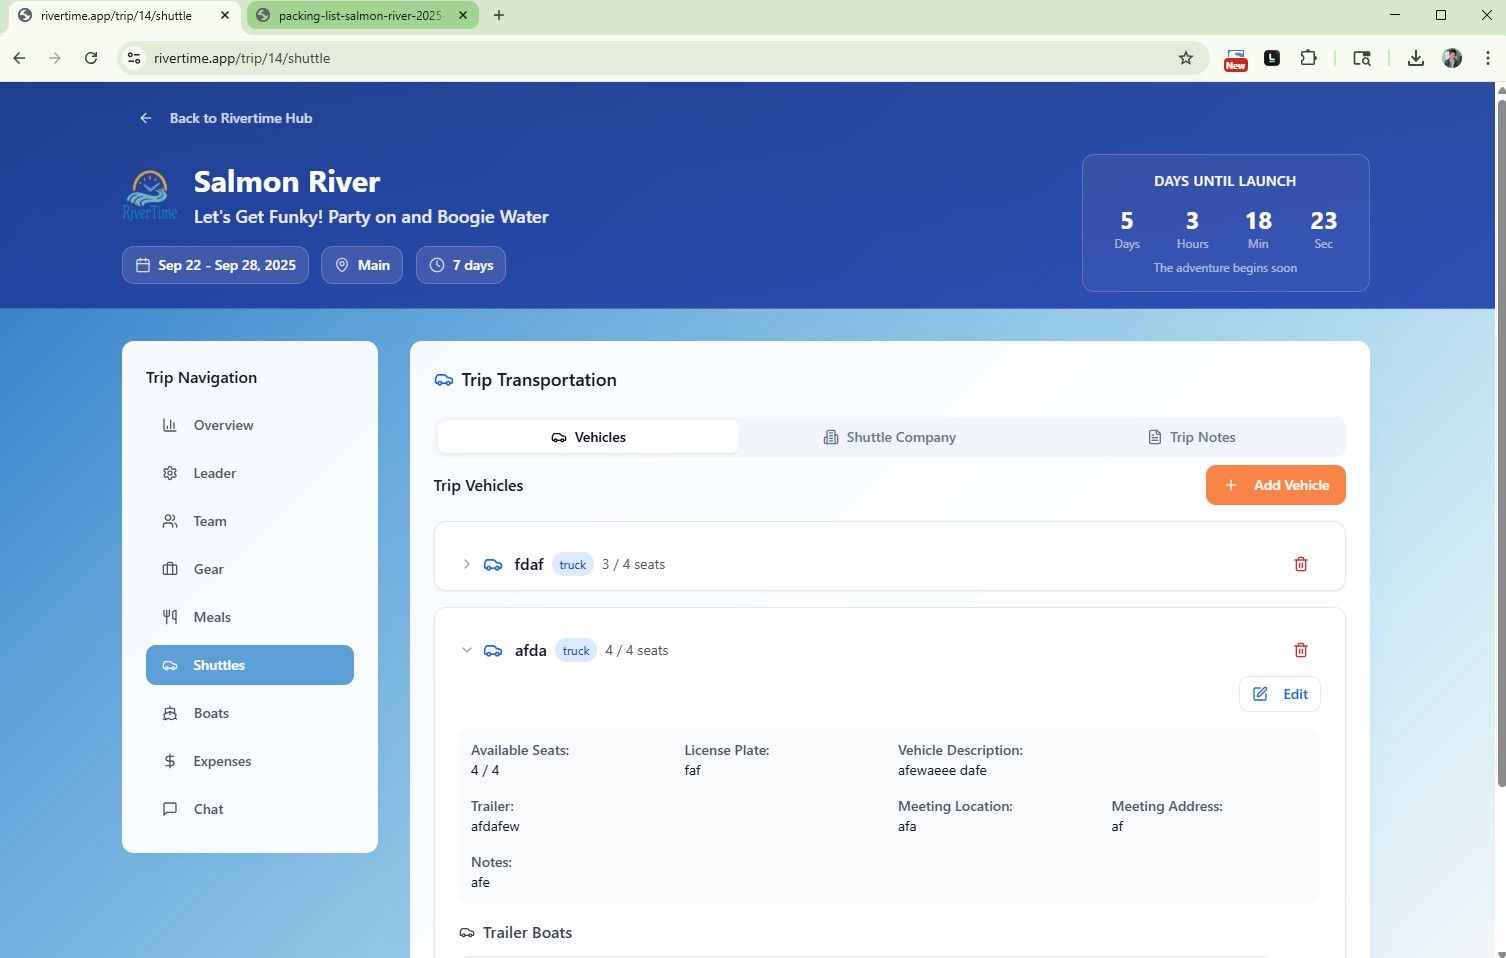
Task: Switch to Shuttle Company tab
Action: point(889,437)
